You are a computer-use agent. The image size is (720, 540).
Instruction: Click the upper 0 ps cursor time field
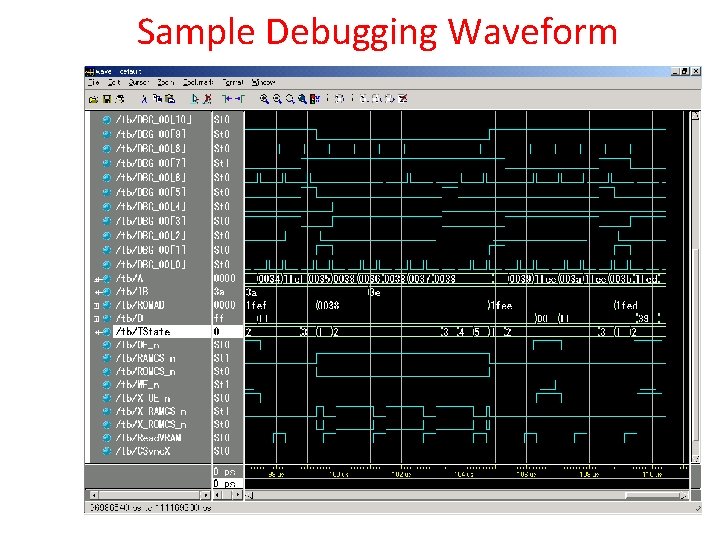pyautogui.click(x=228, y=472)
